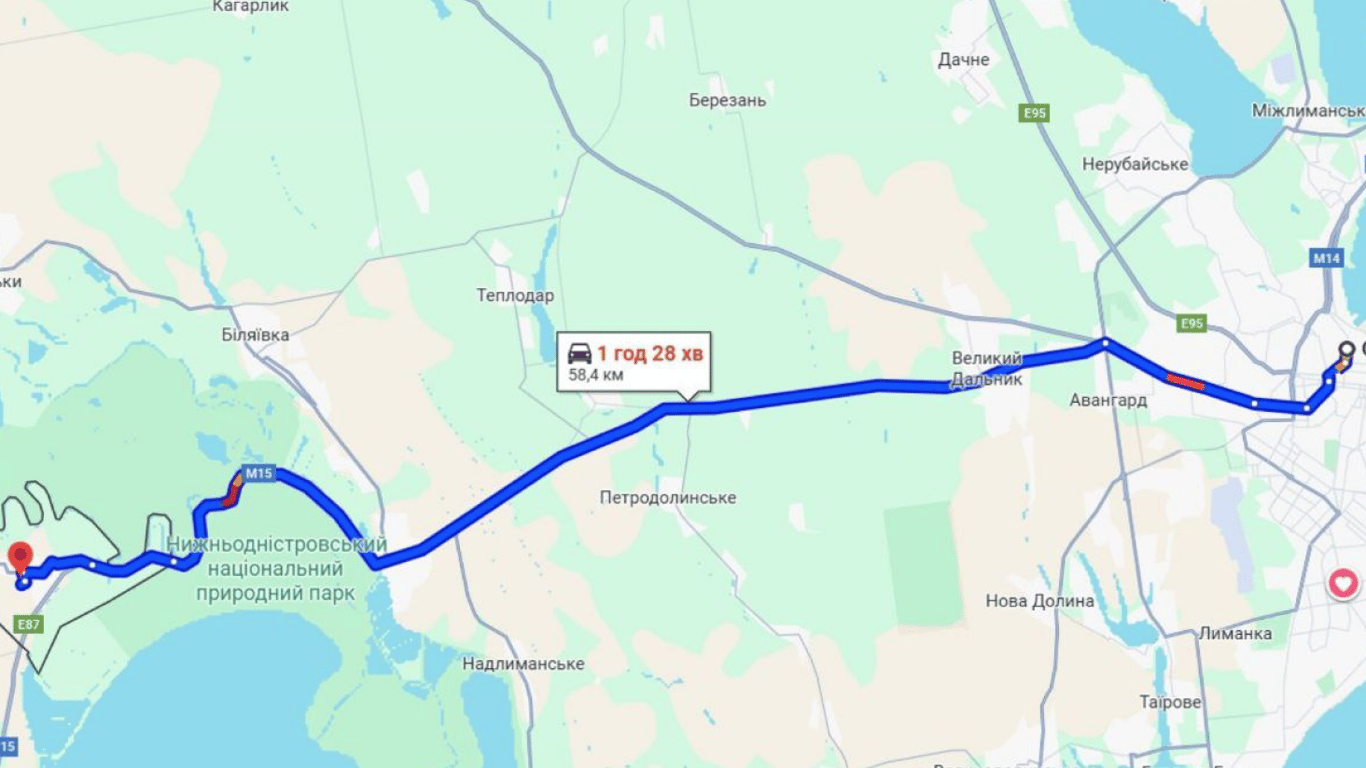
Task: Select the Нерубайське place label
Action: [1135, 164]
